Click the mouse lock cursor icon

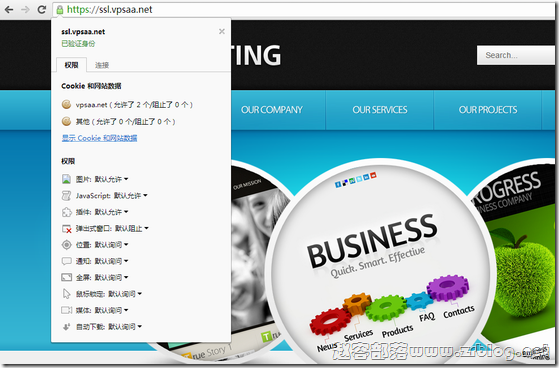(x=66, y=294)
